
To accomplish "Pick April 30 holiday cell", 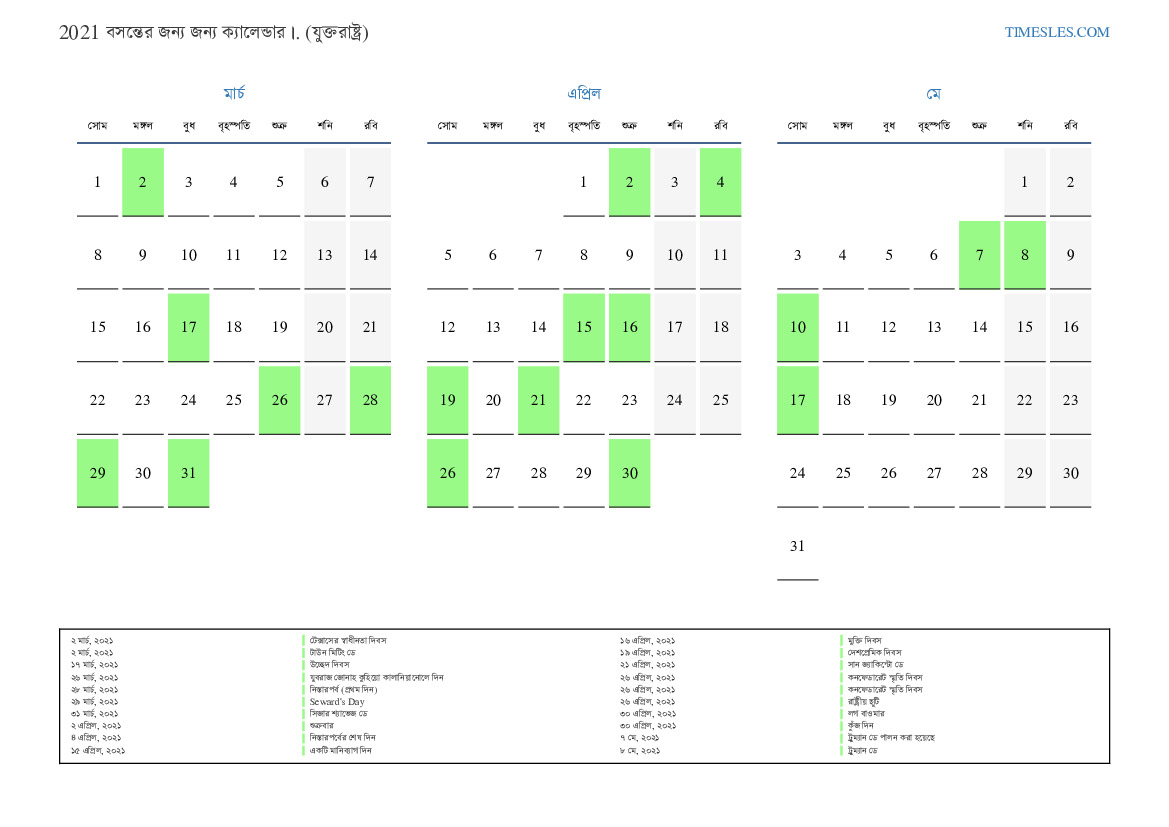I will [630, 473].
